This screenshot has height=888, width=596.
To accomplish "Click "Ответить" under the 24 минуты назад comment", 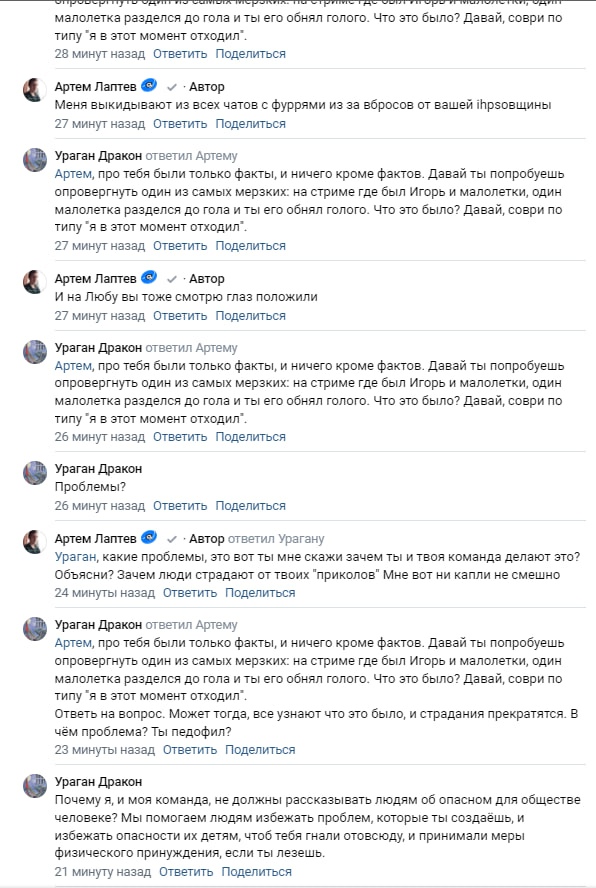I will coord(190,593).
